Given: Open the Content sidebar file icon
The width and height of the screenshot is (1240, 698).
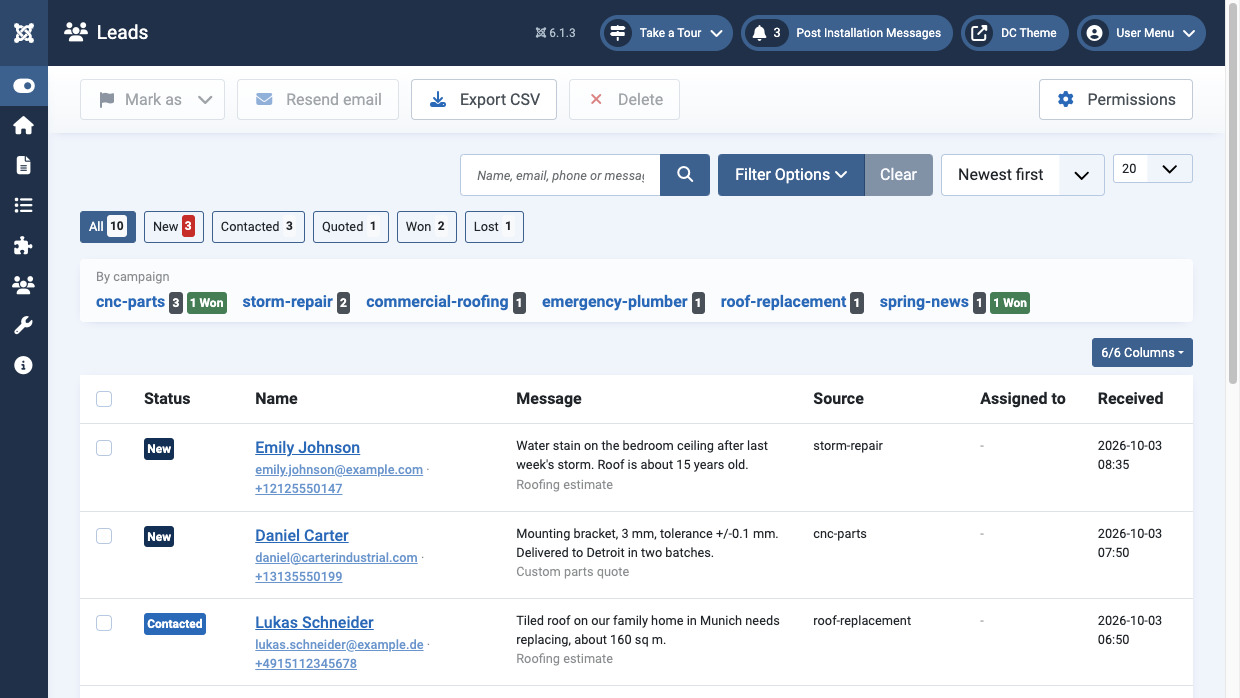Looking at the screenshot, I should click(x=24, y=166).
